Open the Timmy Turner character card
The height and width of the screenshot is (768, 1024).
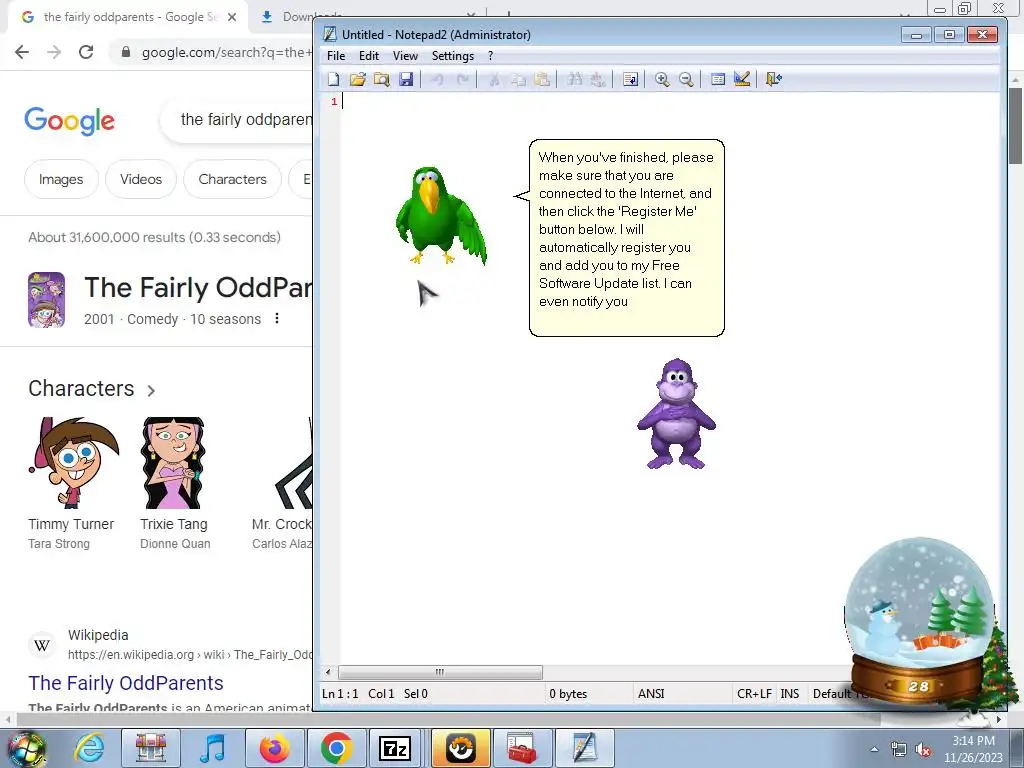coord(73,483)
